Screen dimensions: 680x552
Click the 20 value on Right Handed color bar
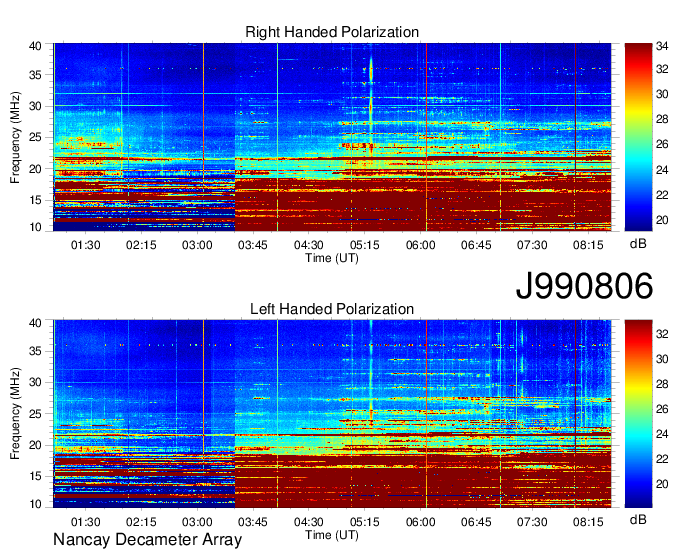[x=662, y=220]
